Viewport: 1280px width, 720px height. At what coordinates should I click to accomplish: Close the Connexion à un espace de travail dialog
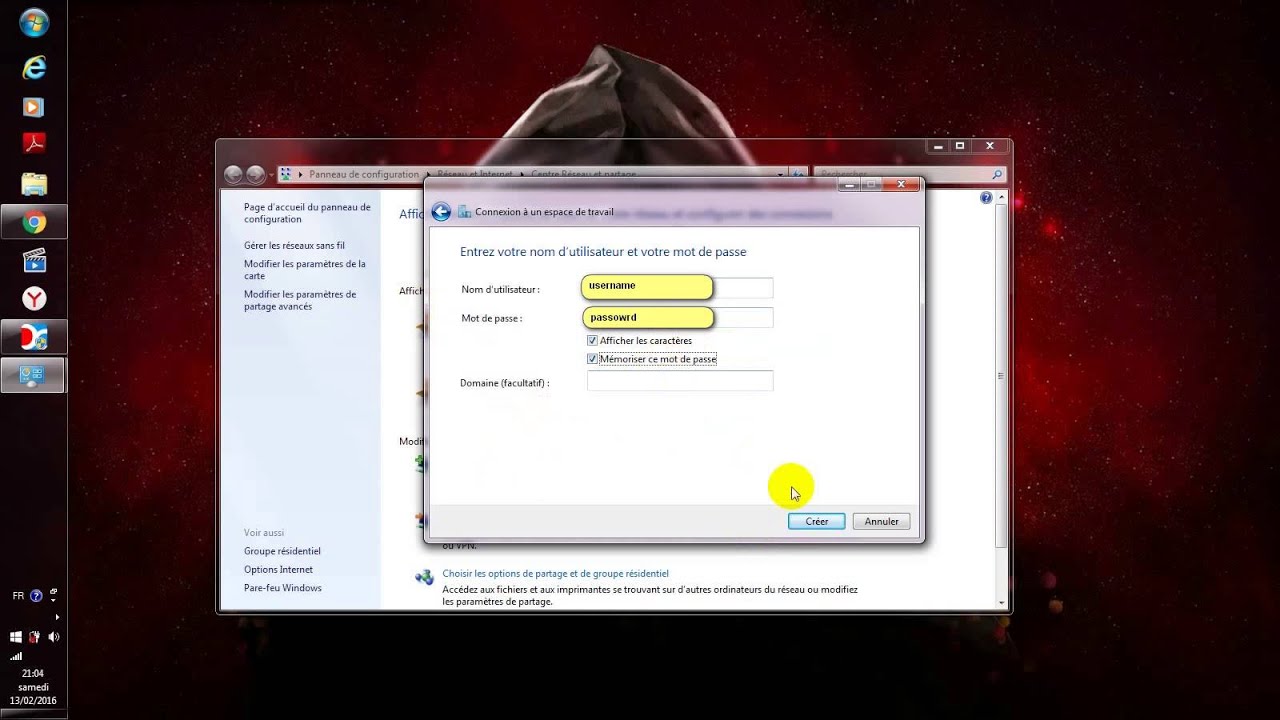901,184
